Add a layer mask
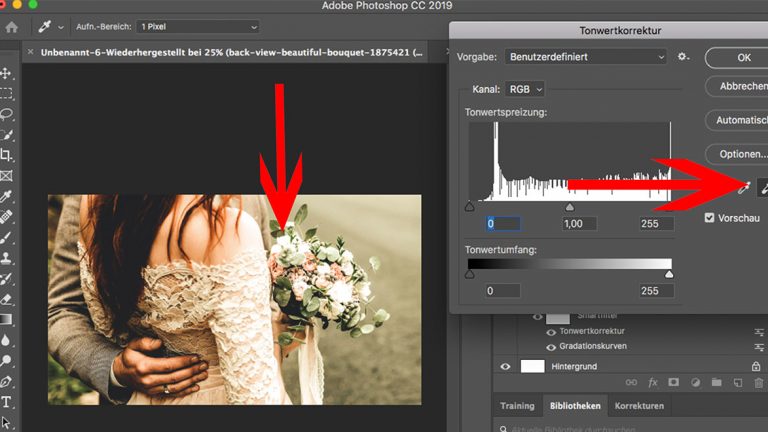Image resolution: width=768 pixels, height=432 pixels. pyautogui.click(x=674, y=382)
